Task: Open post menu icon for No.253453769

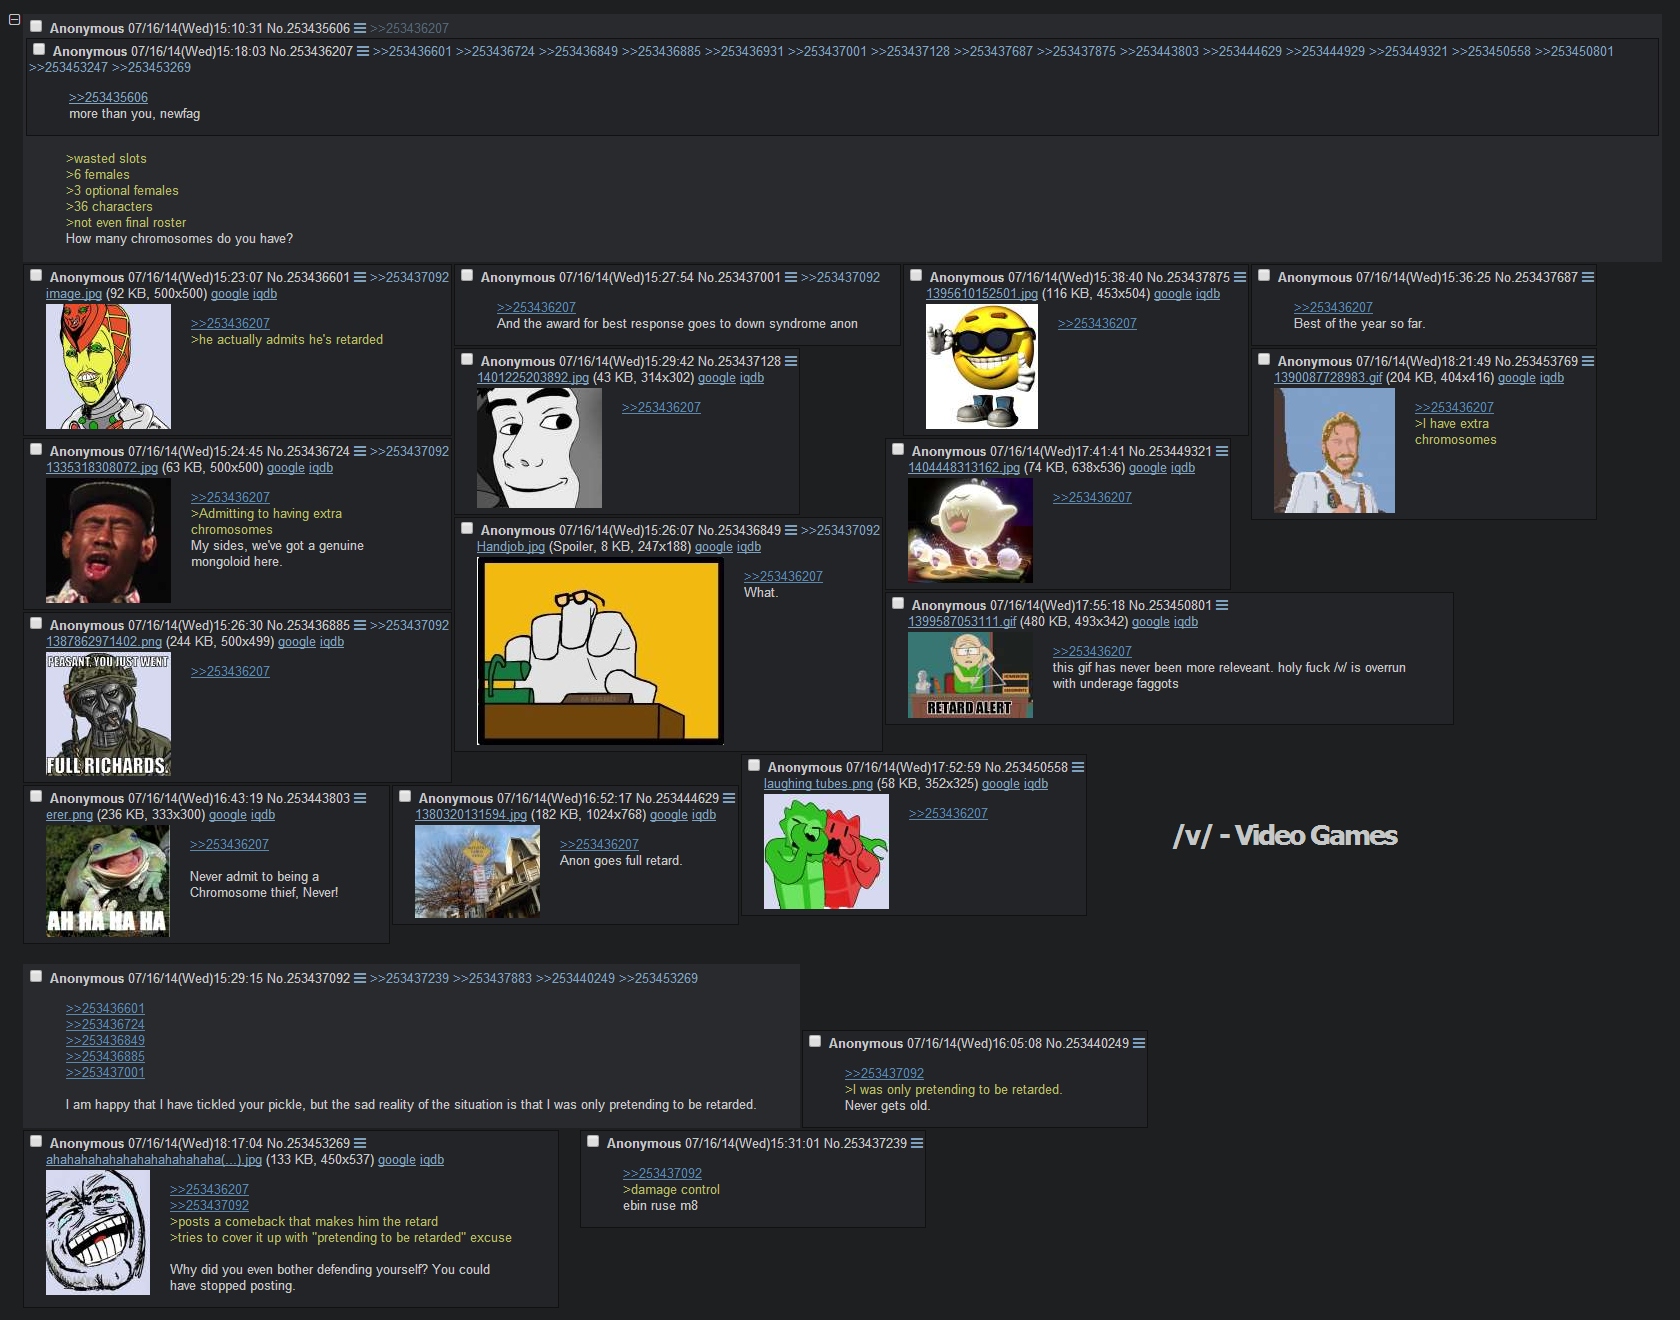Action: click(x=1588, y=361)
